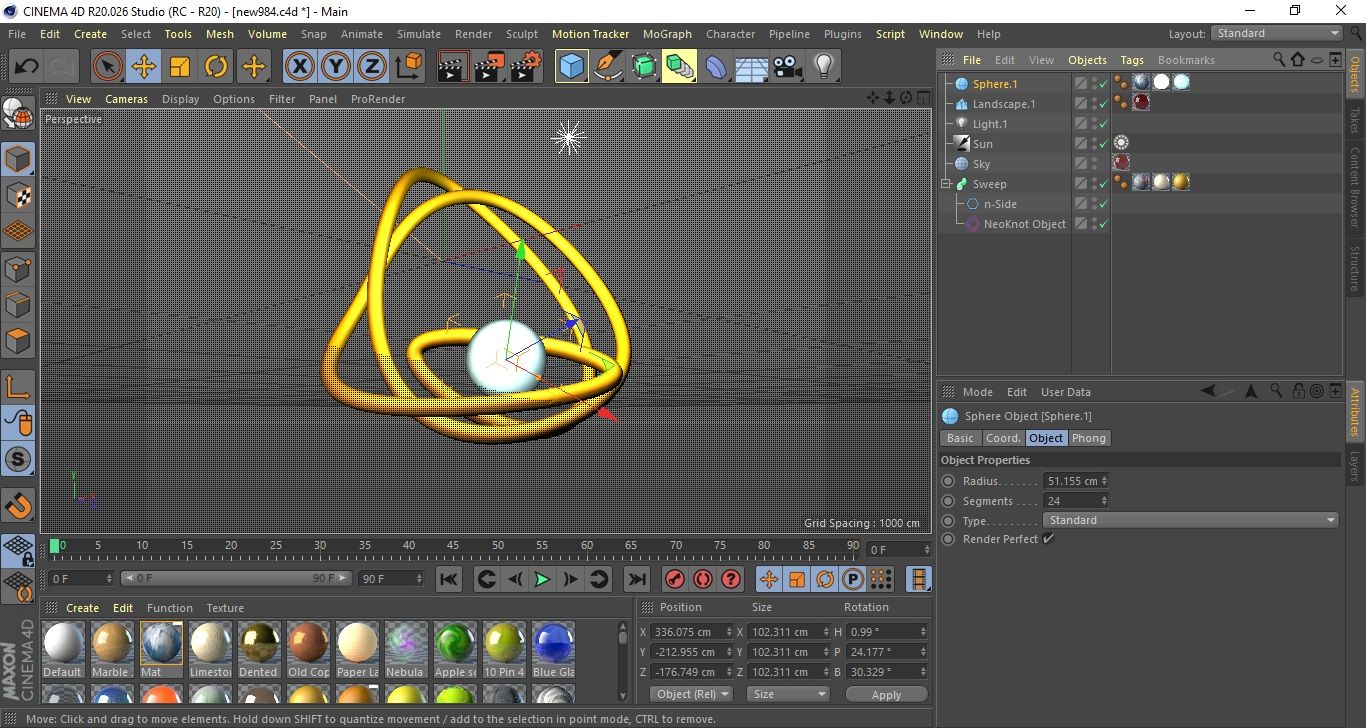
Task: Open the Bend deformer icon
Action: pyautogui.click(x=716, y=67)
